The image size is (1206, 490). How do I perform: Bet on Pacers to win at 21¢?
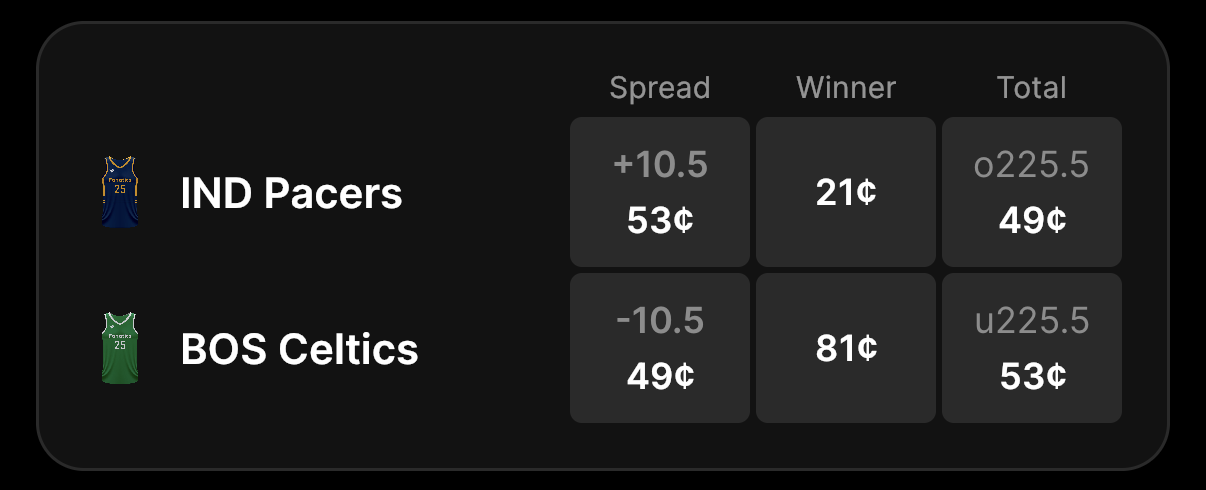pyautogui.click(x=846, y=192)
